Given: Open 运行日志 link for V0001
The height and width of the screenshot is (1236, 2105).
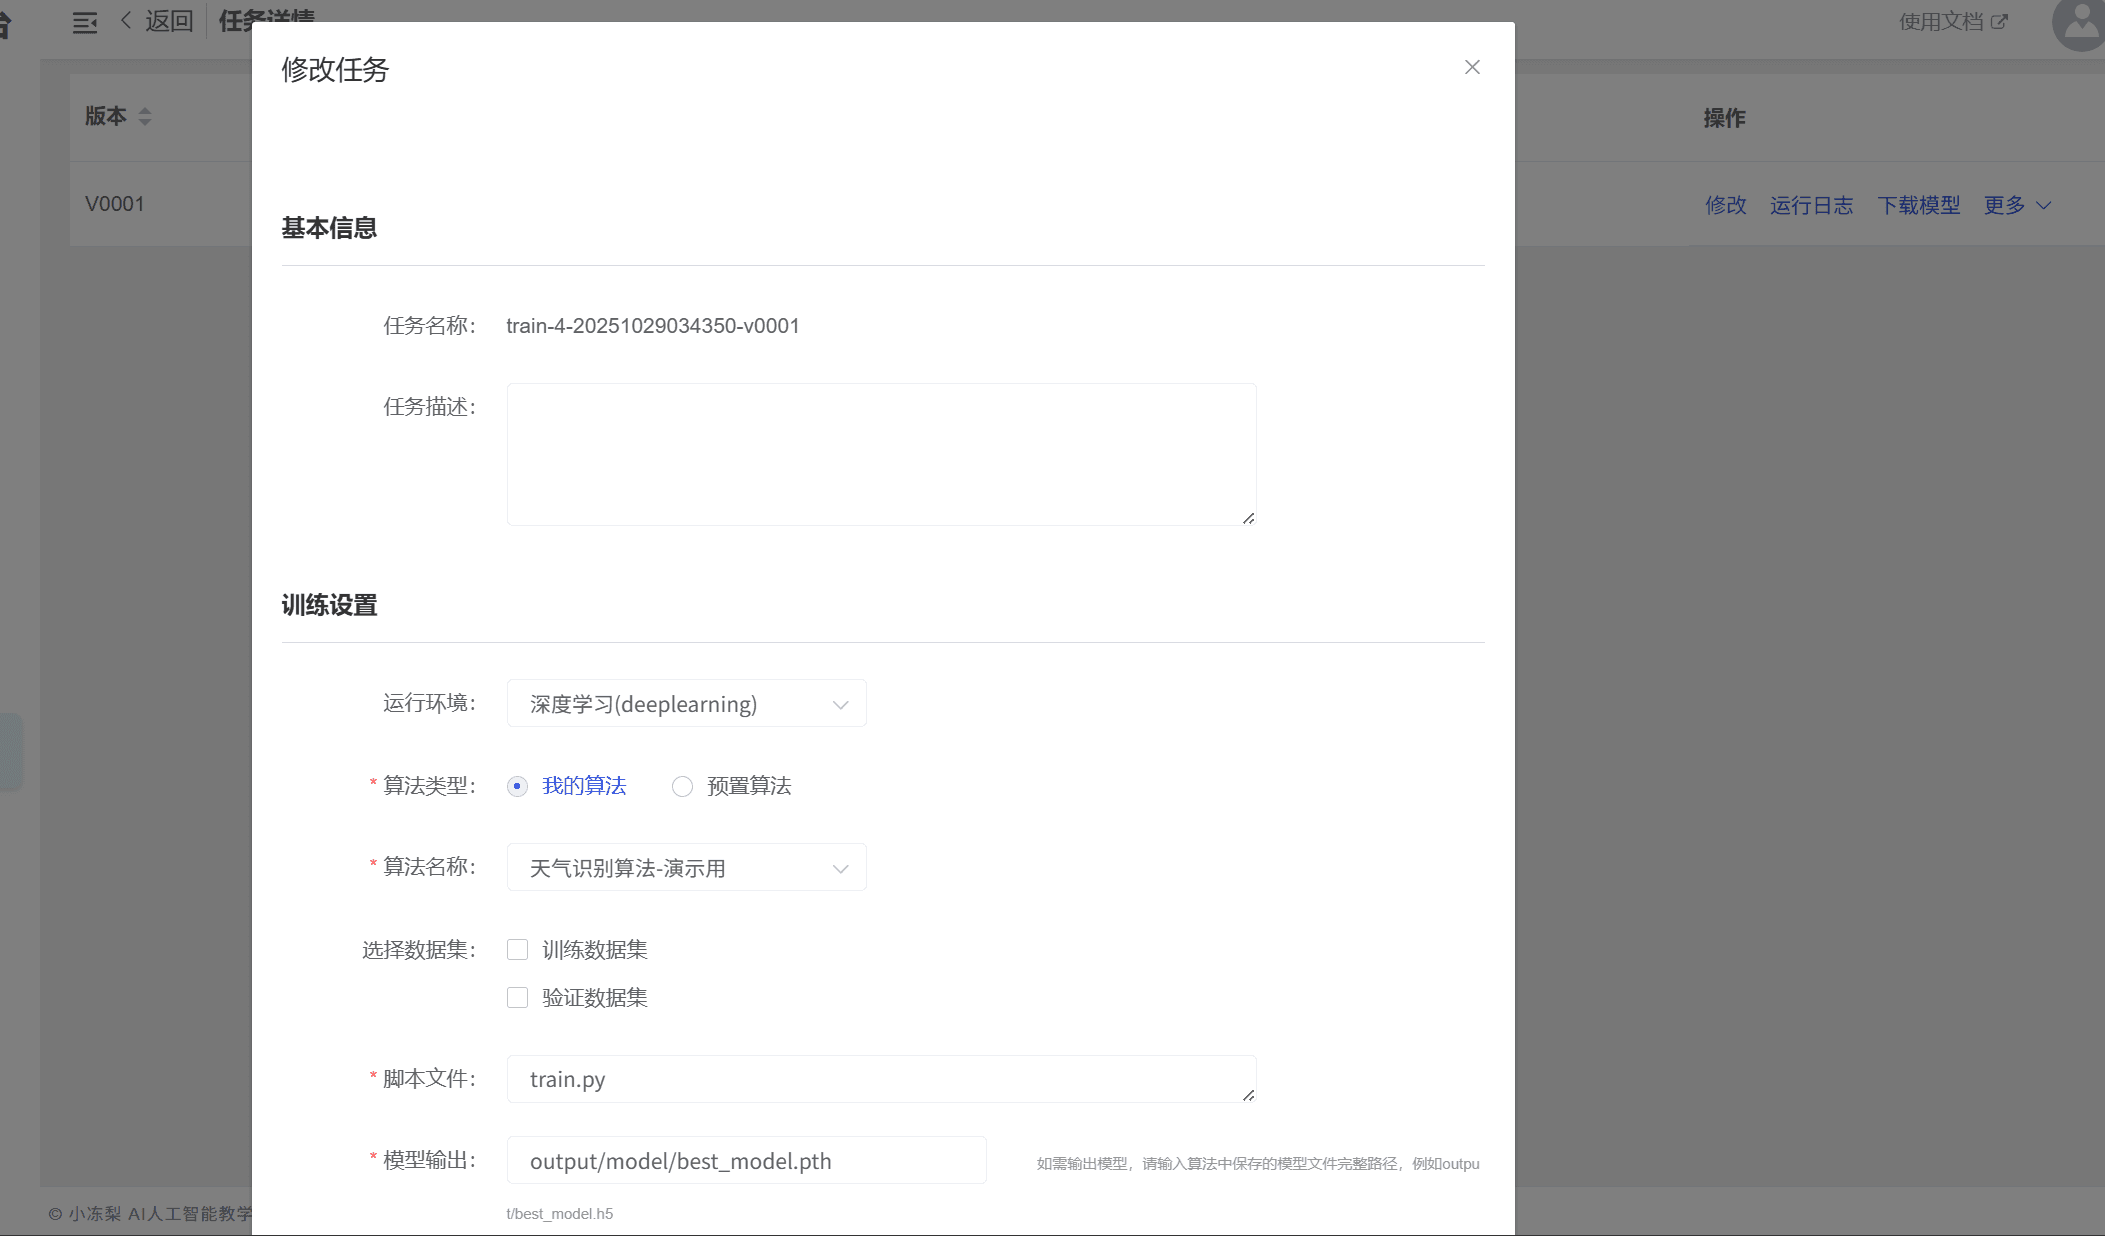Looking at the screenshot, I should (1811, 206).
